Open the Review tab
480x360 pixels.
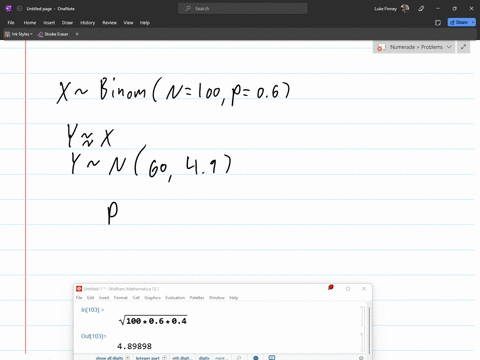pyautogui.click(x=109, y=23)
